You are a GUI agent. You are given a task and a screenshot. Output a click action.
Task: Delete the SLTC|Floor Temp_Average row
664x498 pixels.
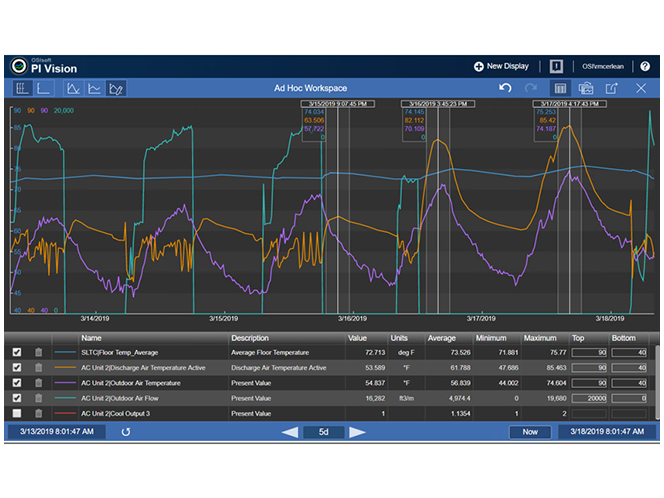click(x=39, y=352)
